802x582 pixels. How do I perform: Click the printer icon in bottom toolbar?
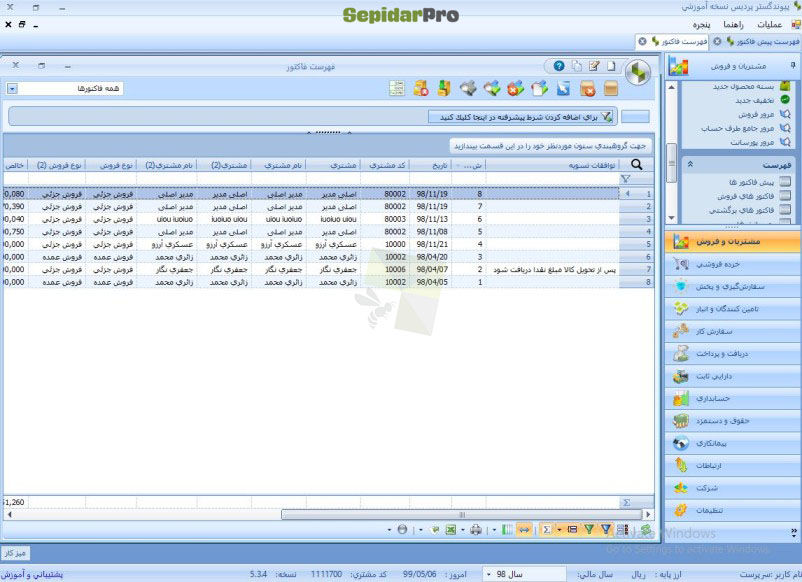click(x=476, y=530)
